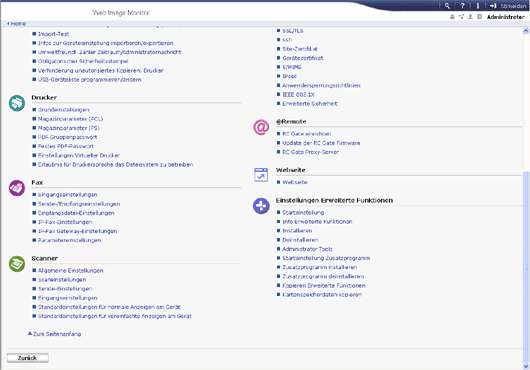Open SSL/TLS security link

(x=293, y=31)
